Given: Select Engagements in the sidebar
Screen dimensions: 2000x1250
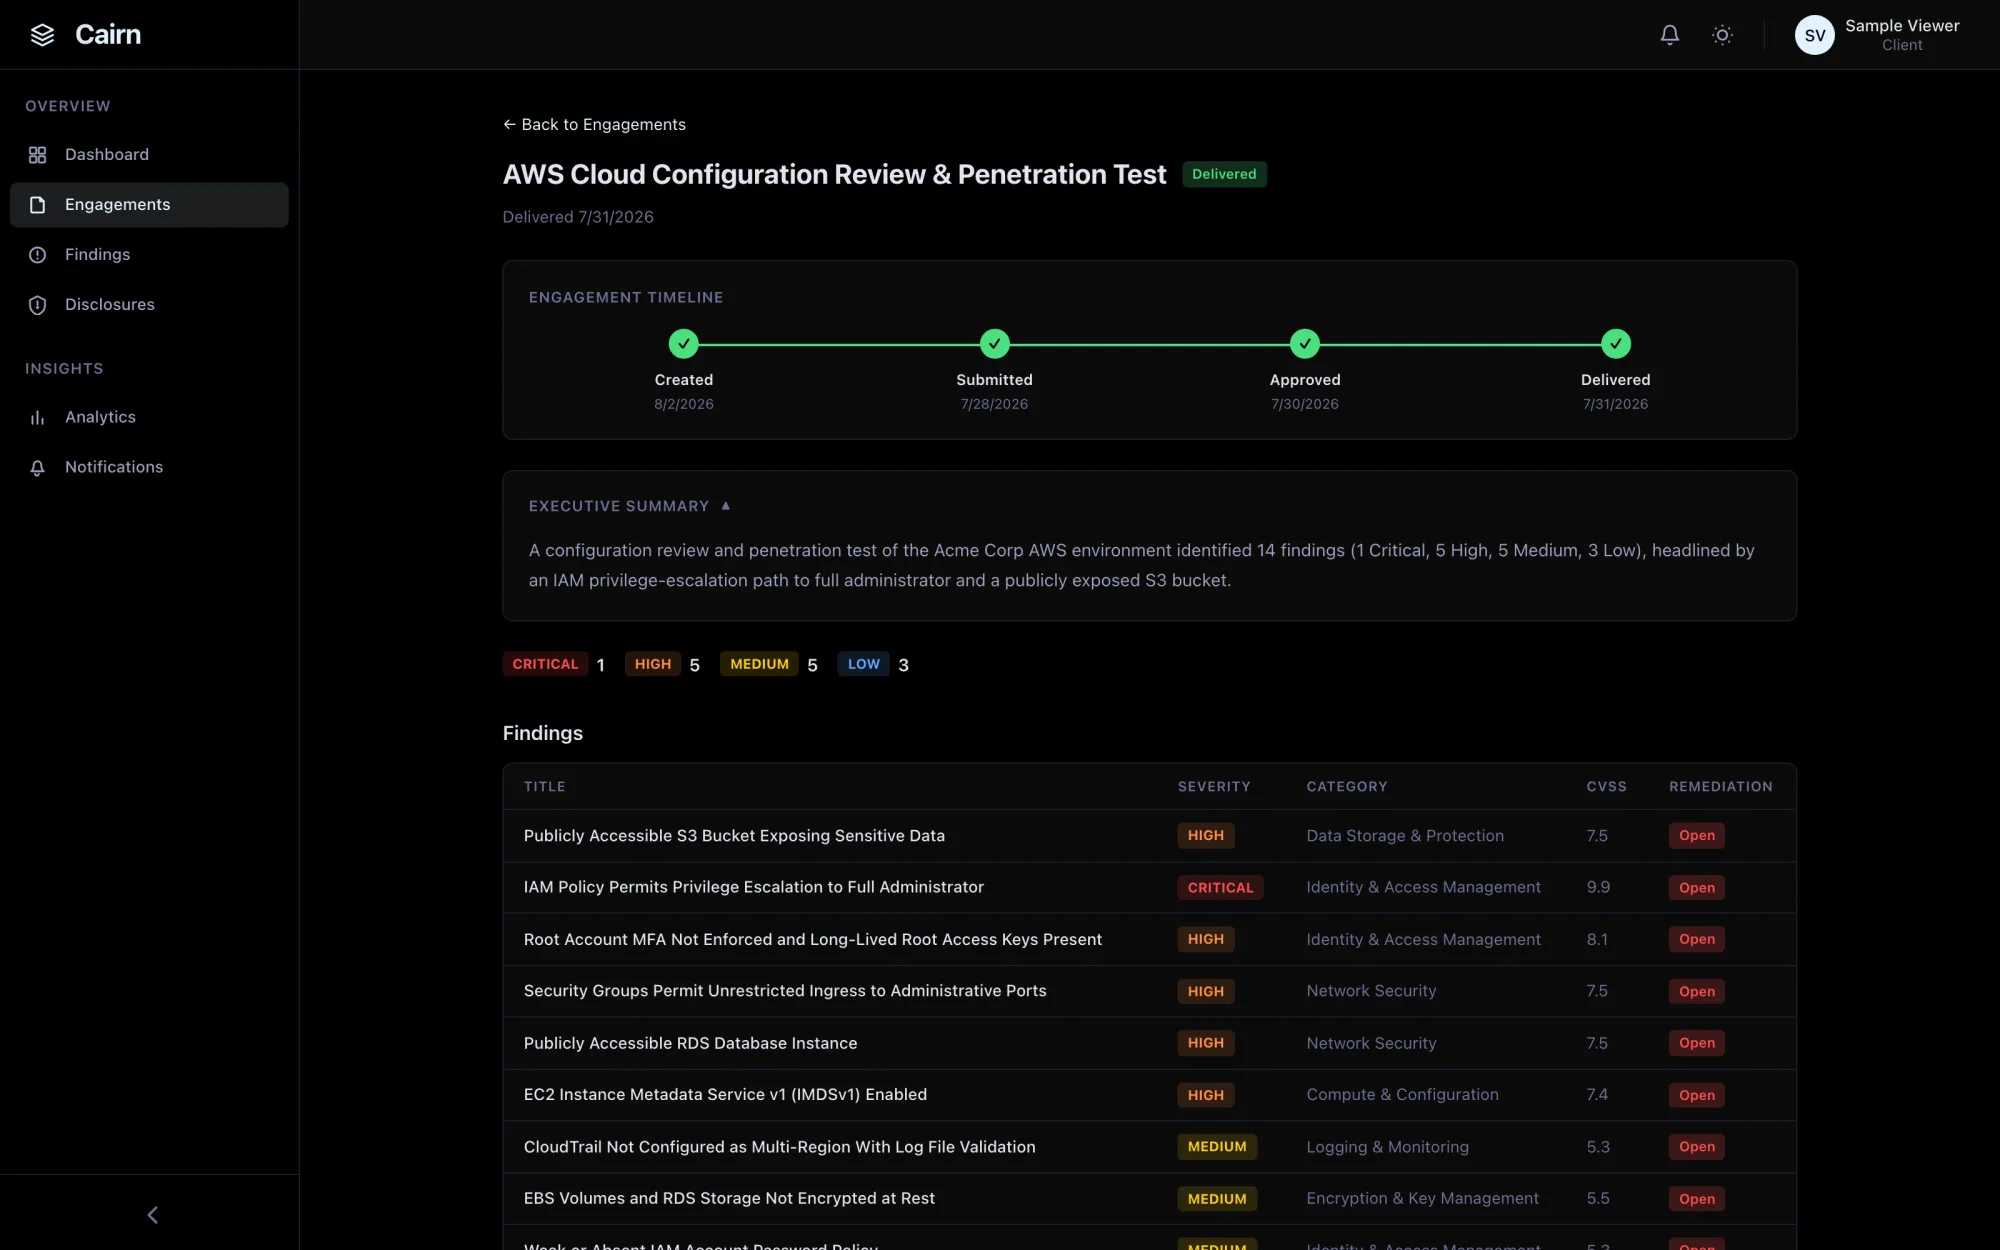Looking at the screenshot, I should click(149, 205).
